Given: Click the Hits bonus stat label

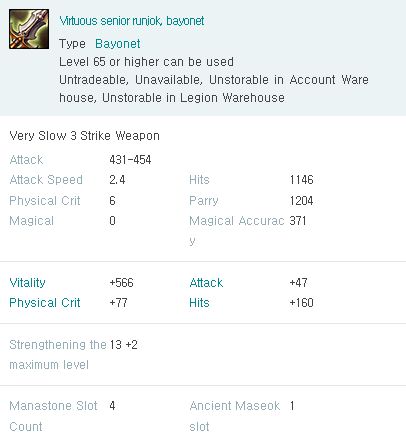Looking at the screenshot, I should point(199,303).
